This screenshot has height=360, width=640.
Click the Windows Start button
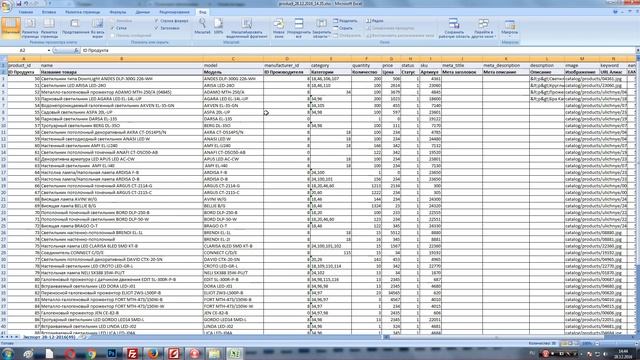click(x=8, y=353)
